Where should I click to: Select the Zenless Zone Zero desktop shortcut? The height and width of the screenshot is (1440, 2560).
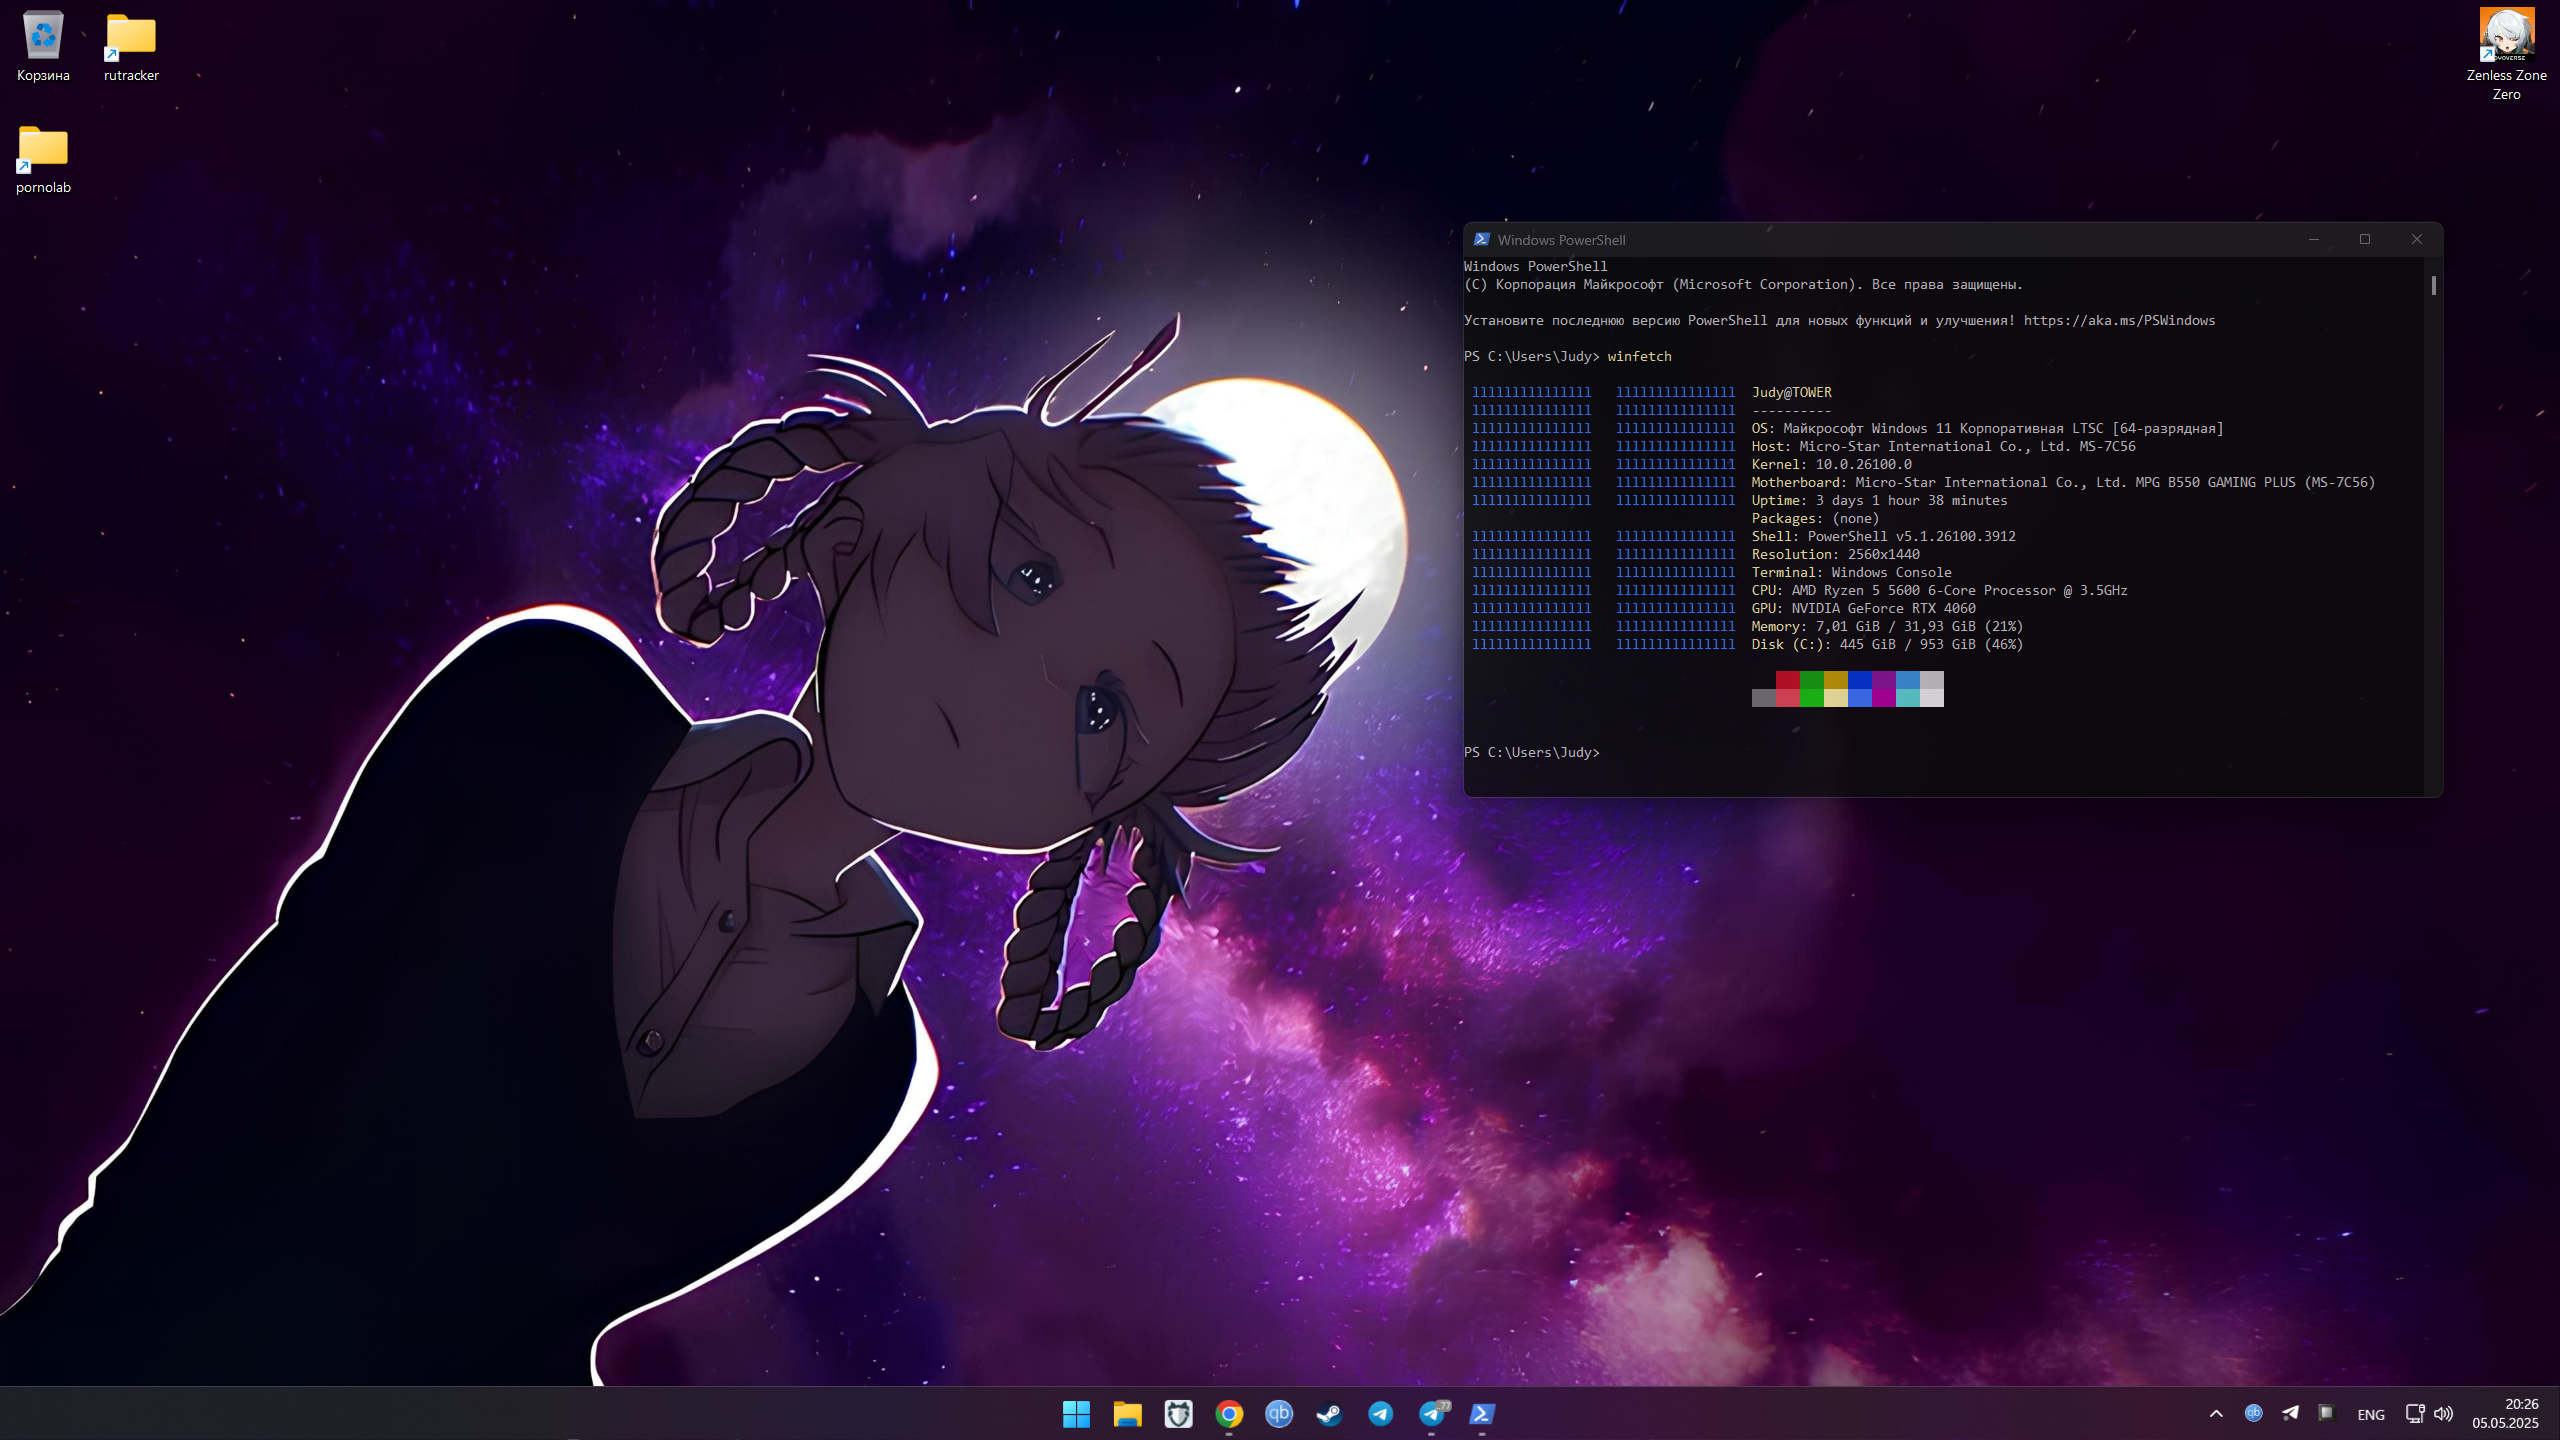tap(2506, 55)
